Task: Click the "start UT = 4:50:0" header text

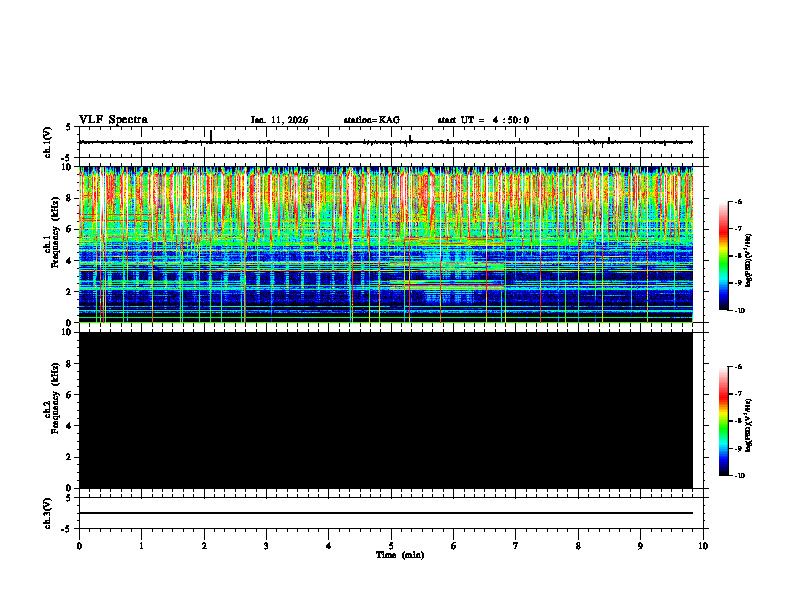Action: coord(483,120)
